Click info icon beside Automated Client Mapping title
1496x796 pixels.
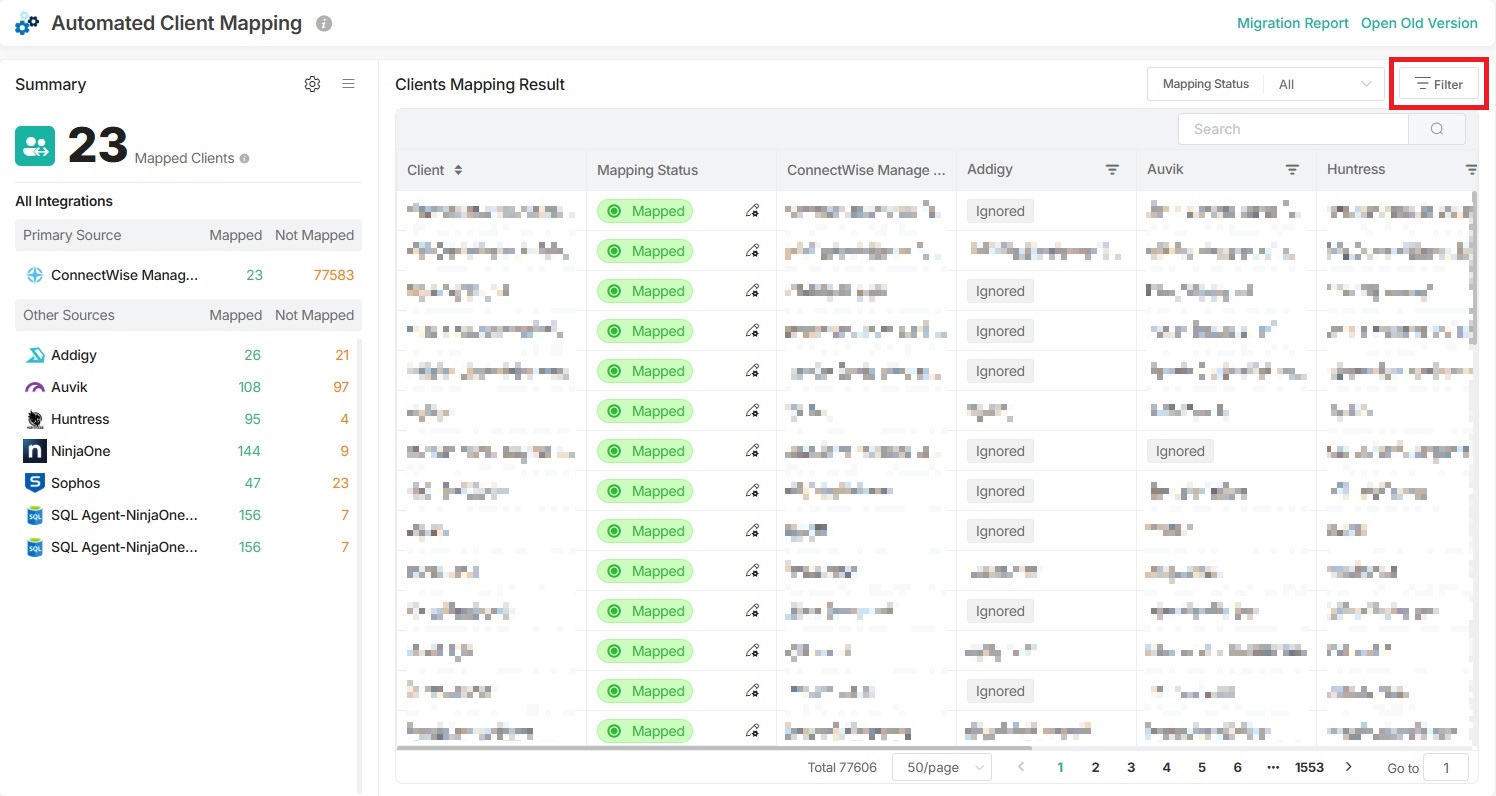pos(323,23)
